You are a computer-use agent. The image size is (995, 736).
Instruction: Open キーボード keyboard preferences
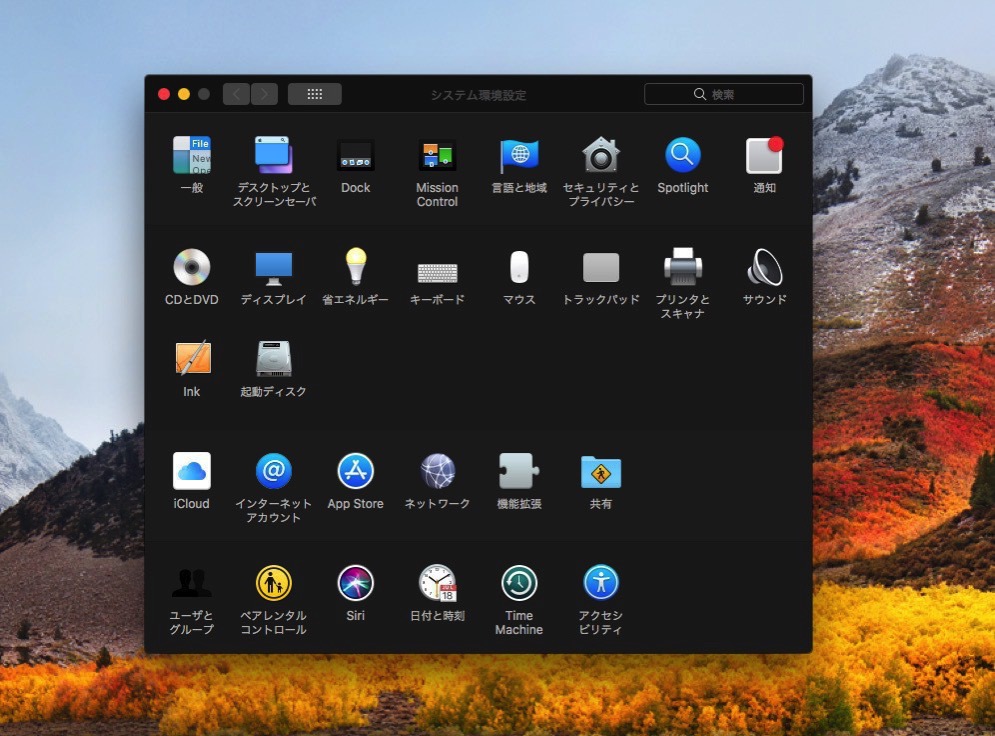437,272
